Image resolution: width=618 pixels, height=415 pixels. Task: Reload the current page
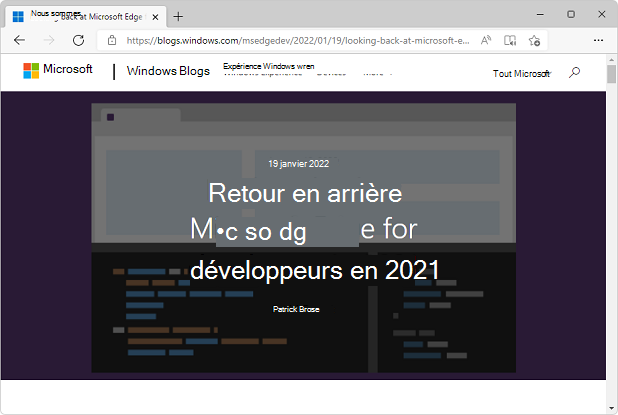[x=78, y=40]
